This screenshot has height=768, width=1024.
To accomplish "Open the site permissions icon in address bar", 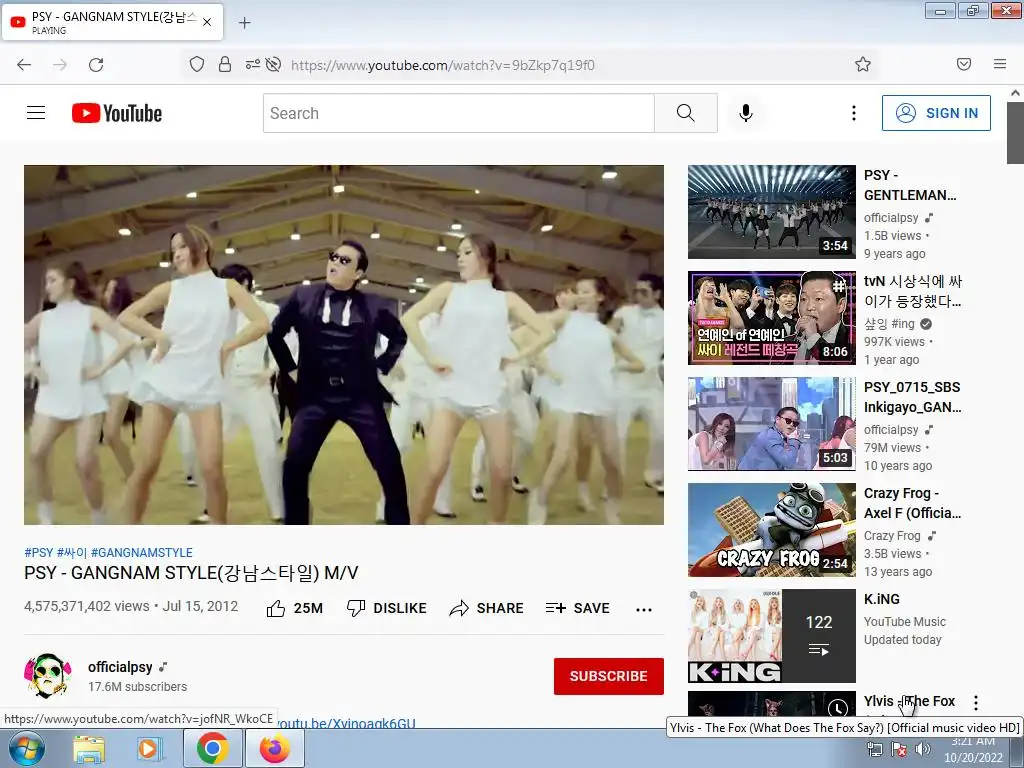I will pyautogui.click(x=252, y=64).
